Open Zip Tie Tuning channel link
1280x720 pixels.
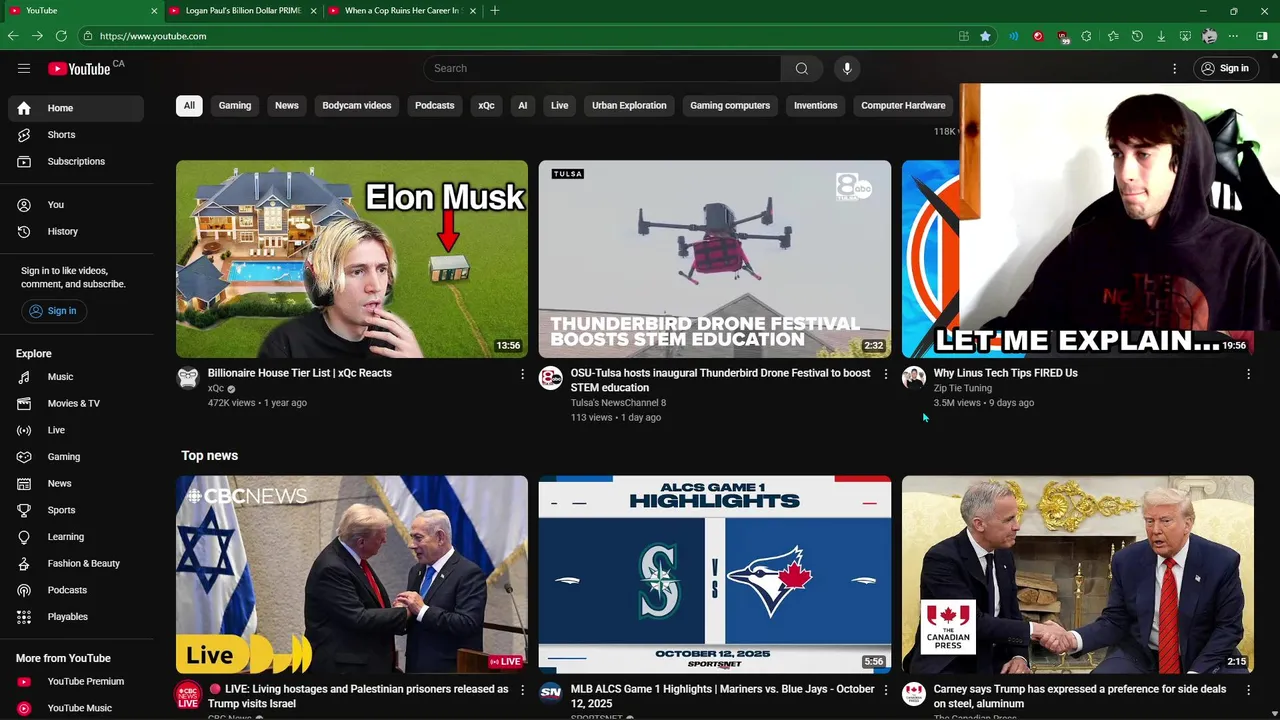(x=963, y=388)
